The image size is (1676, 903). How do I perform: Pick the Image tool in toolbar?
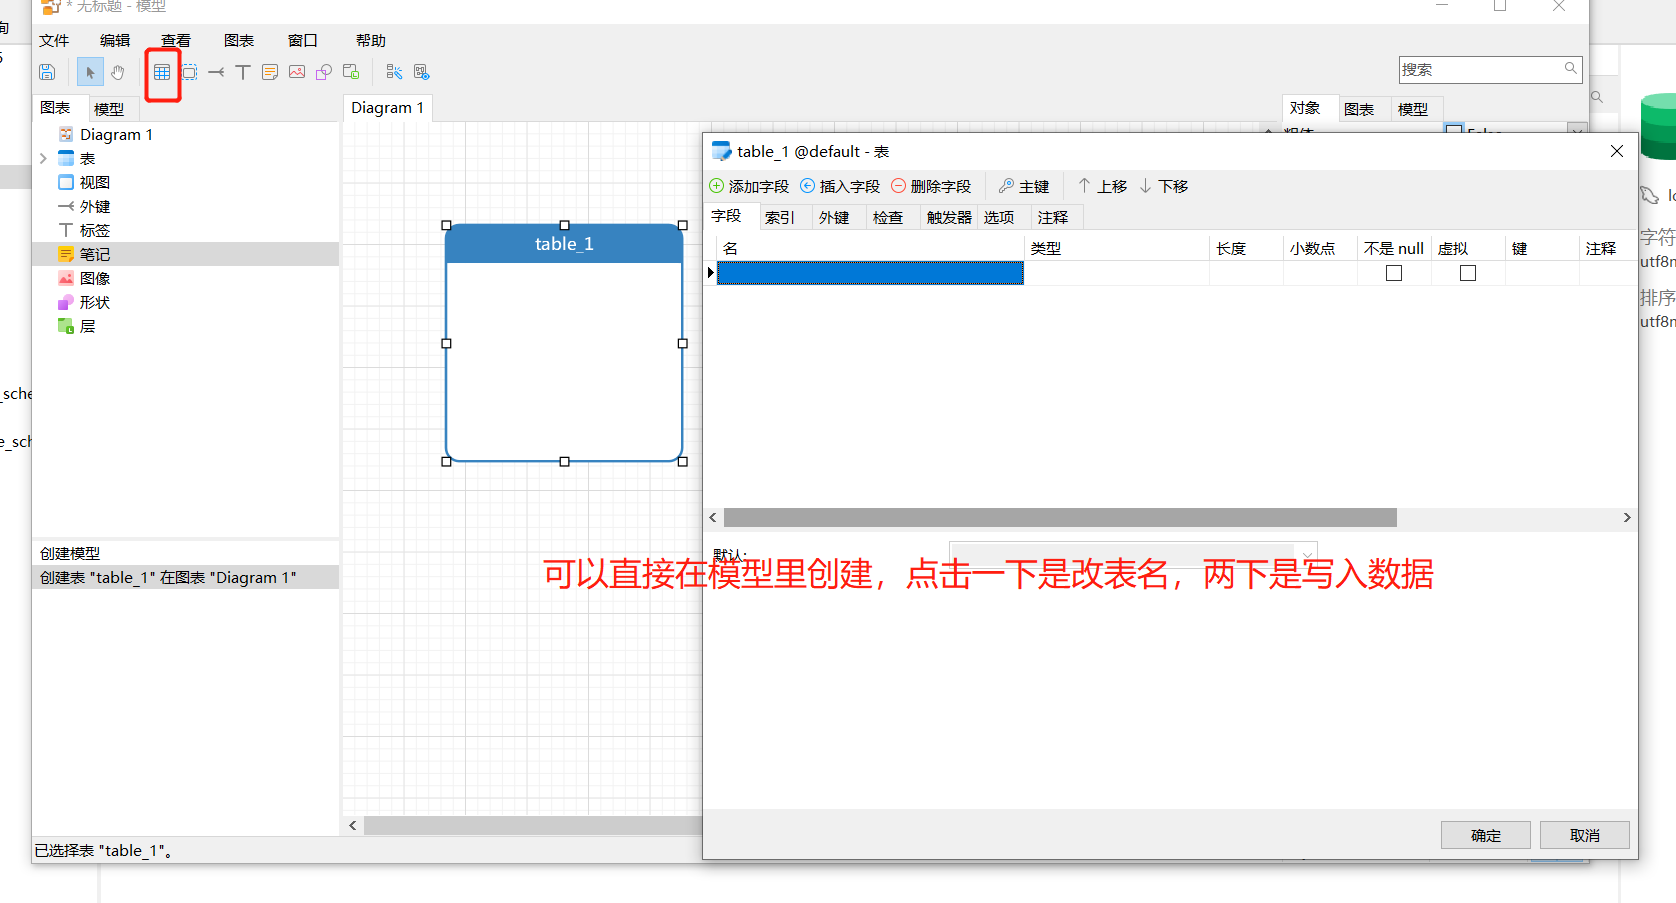coord(297,72)
